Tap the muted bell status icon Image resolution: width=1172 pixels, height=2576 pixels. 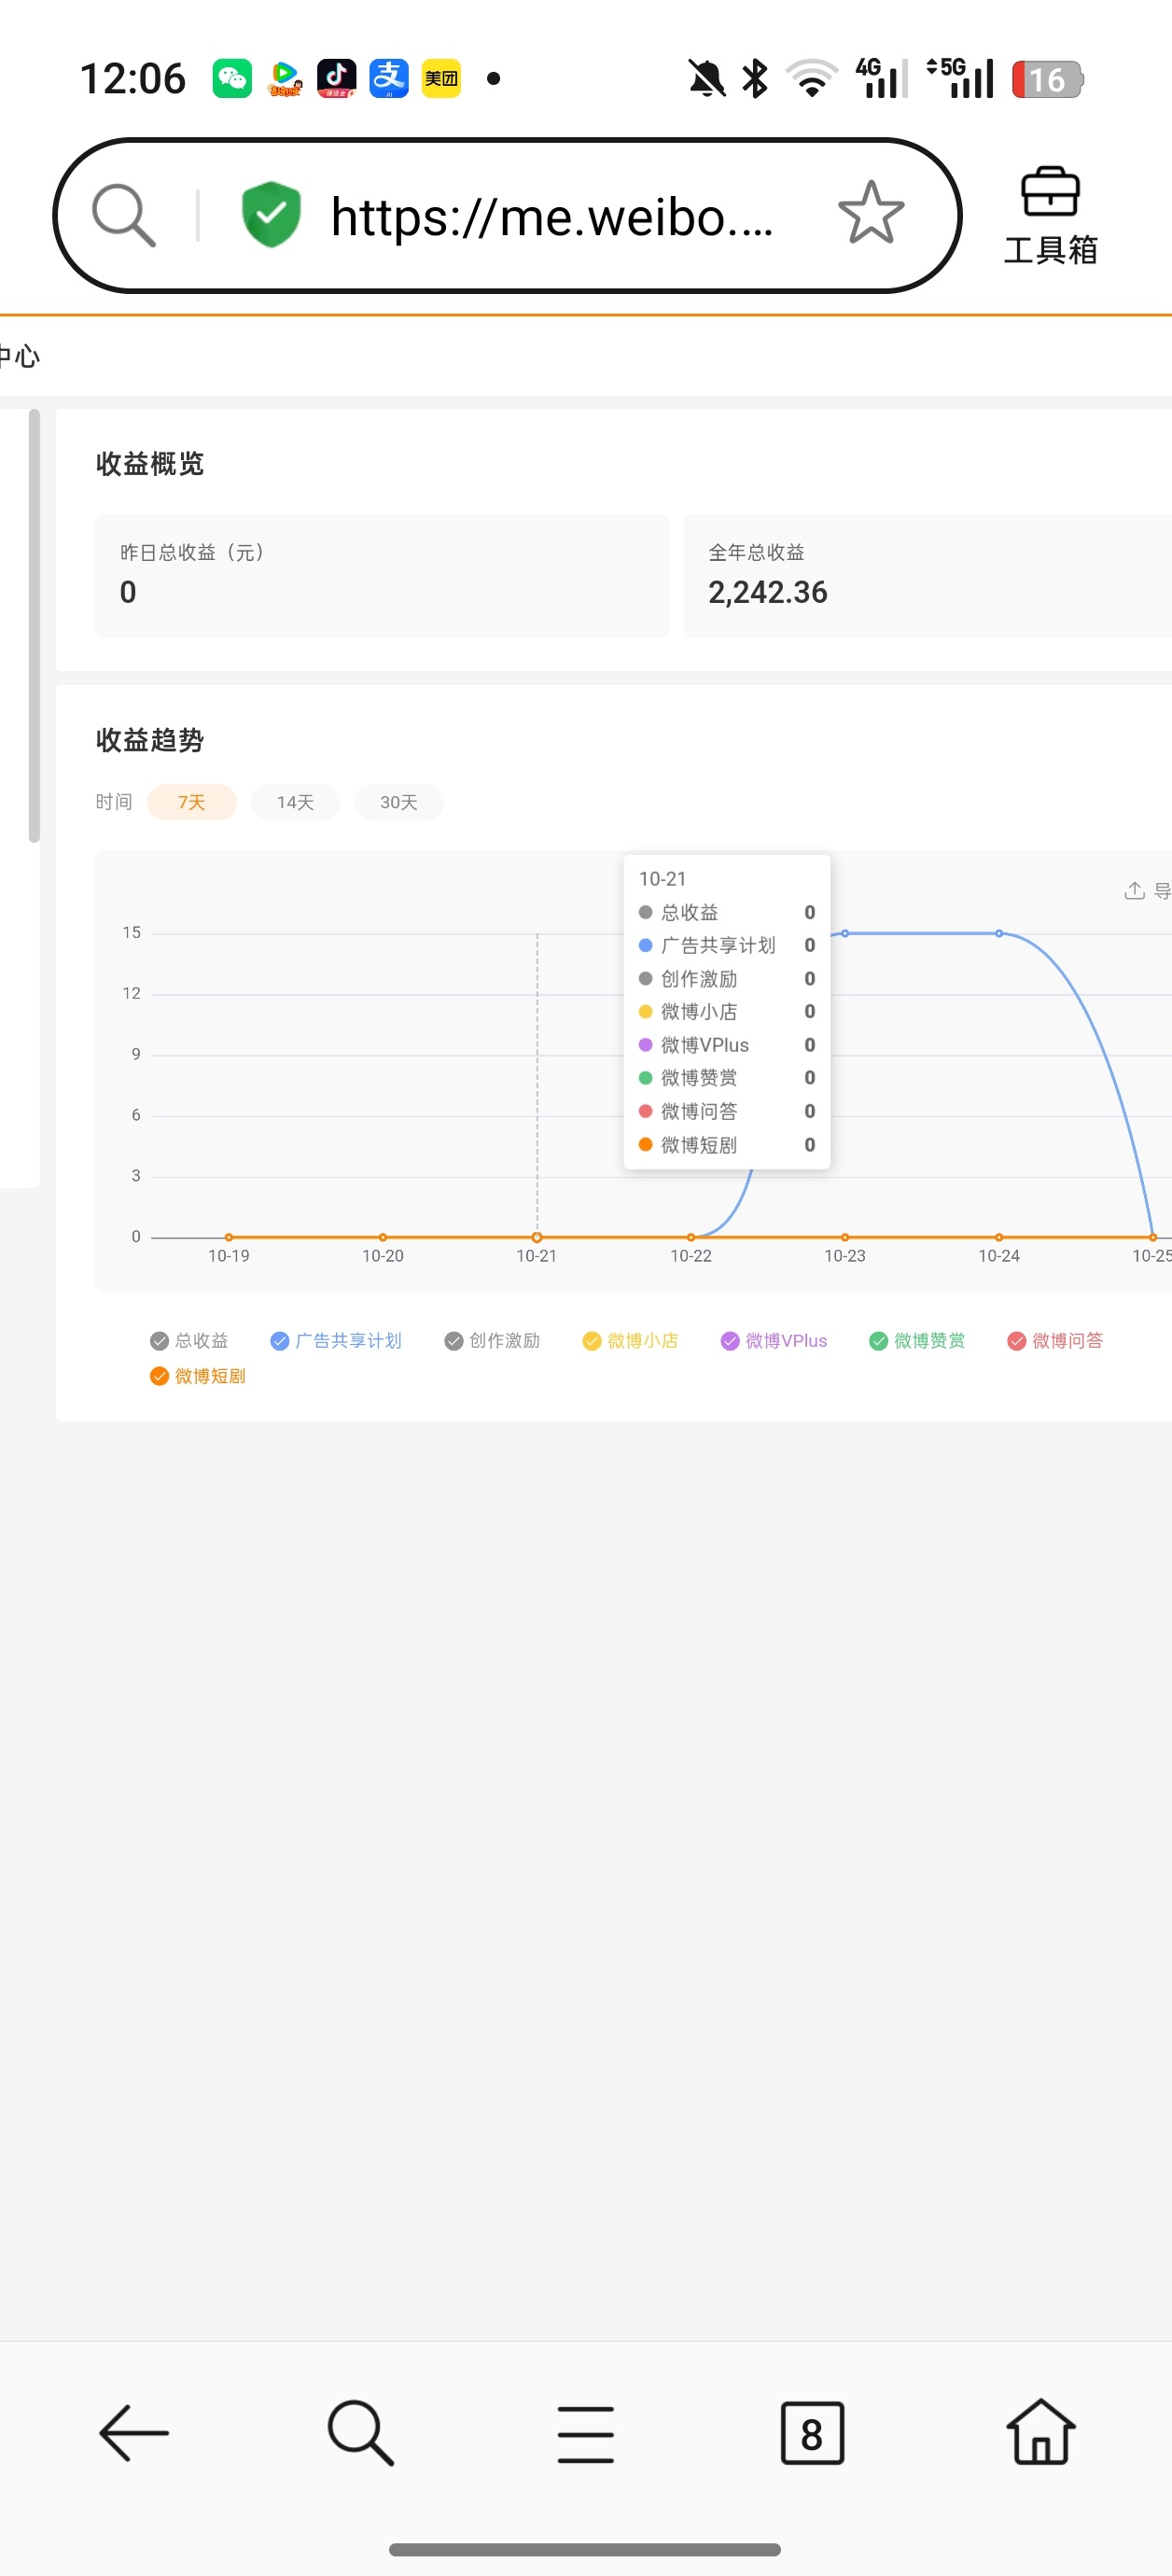coord(706,78)
